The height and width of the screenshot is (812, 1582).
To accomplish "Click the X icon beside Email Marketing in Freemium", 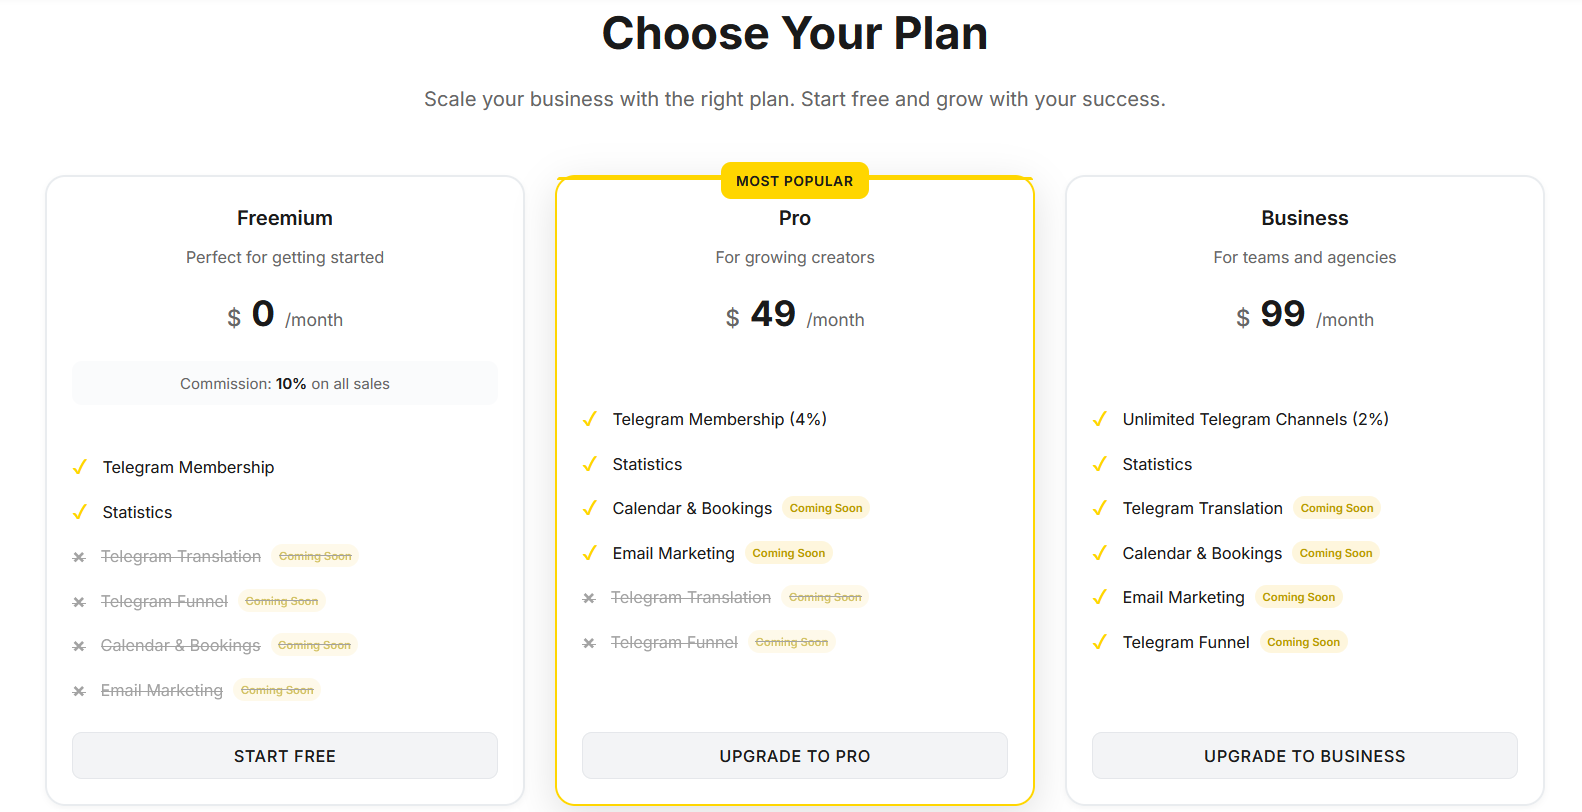I will pos(80,689).
